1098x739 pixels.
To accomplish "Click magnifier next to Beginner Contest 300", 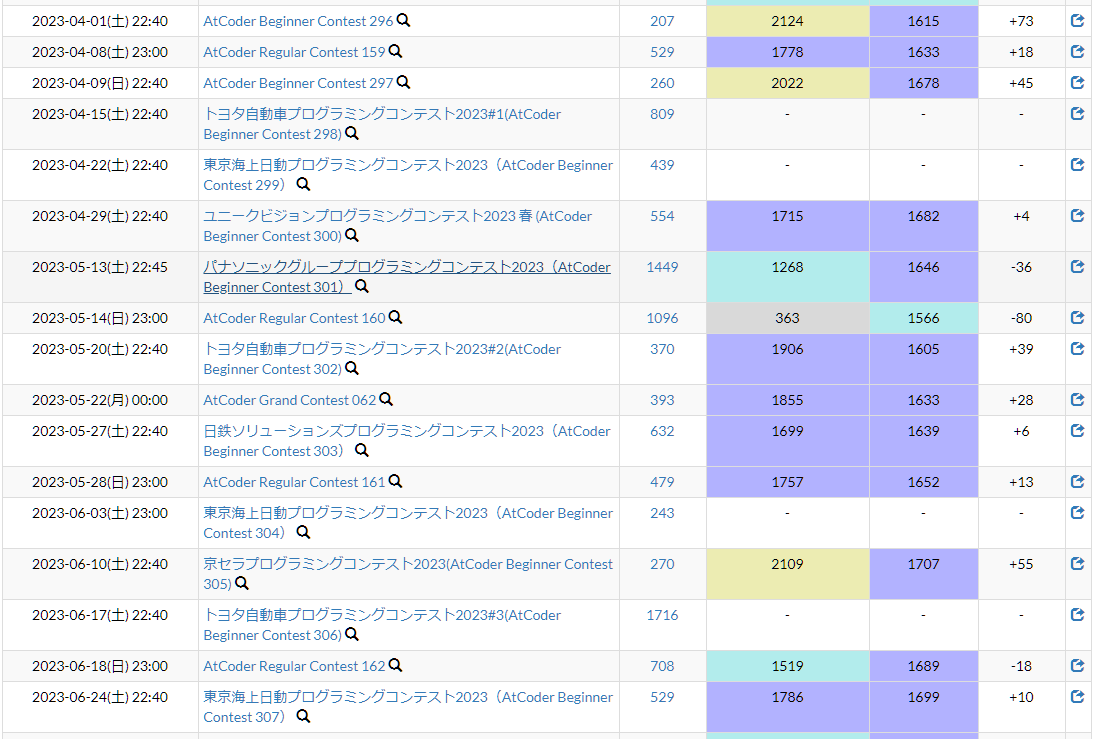I will (x=352, y=235).
